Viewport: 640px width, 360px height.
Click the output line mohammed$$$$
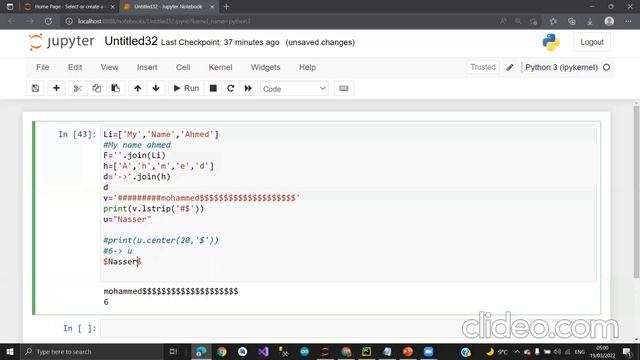point(171,291)
